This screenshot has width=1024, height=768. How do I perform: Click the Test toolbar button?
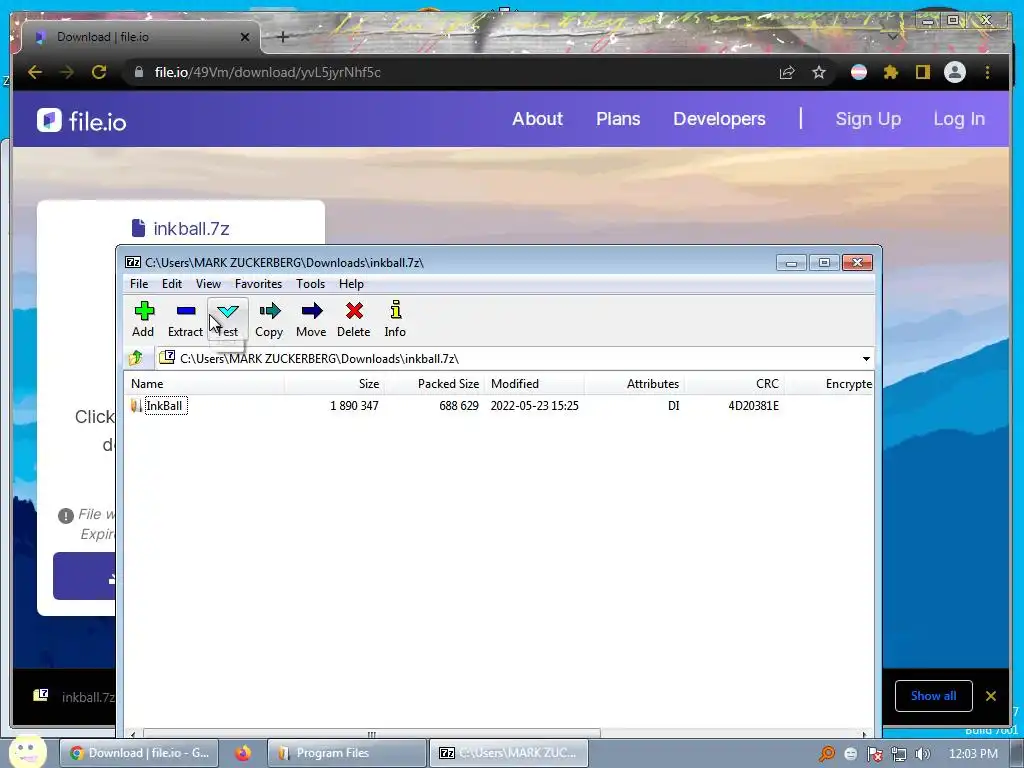[227, 319]
